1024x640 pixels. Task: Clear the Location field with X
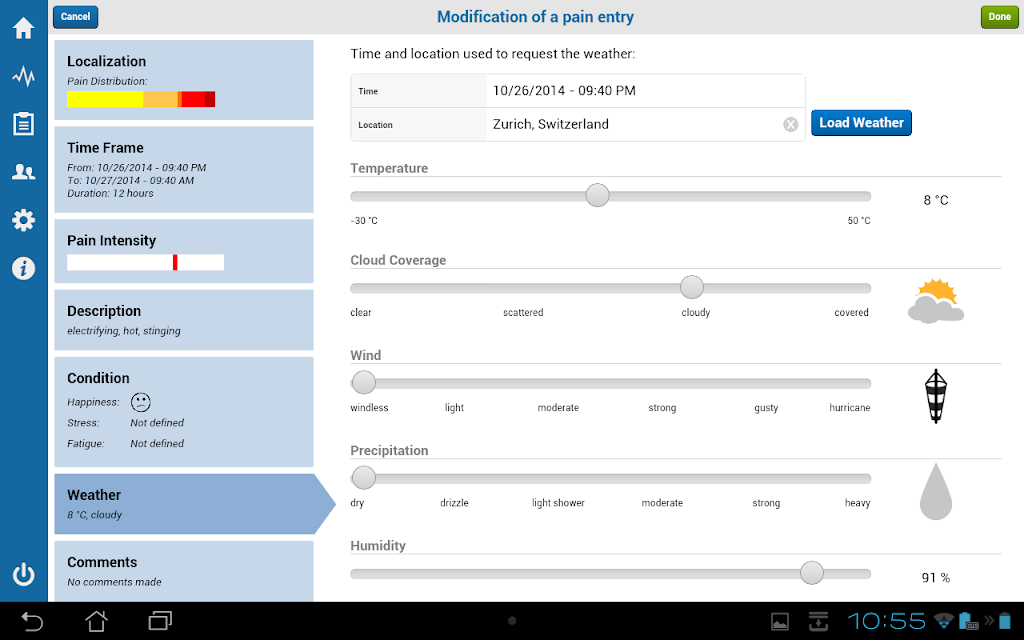coord(790,124)
